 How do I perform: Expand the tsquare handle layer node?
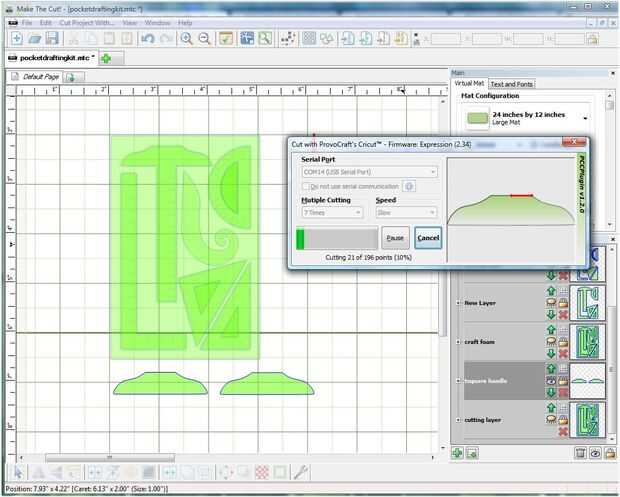458,381
